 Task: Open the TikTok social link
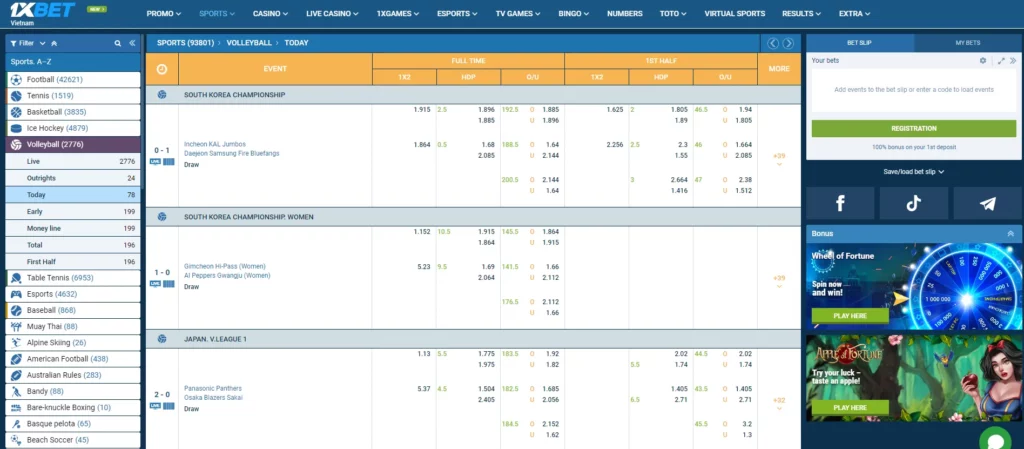(913, 203)
